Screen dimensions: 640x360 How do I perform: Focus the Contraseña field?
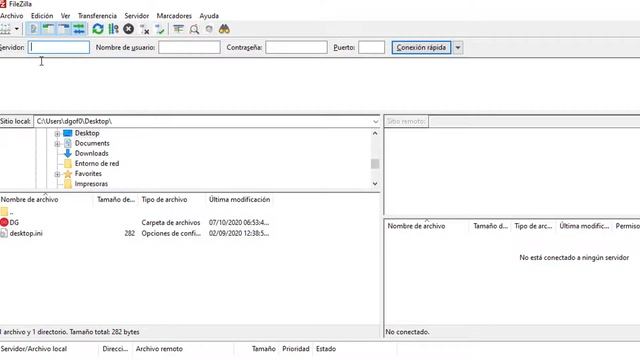(296, 47)
